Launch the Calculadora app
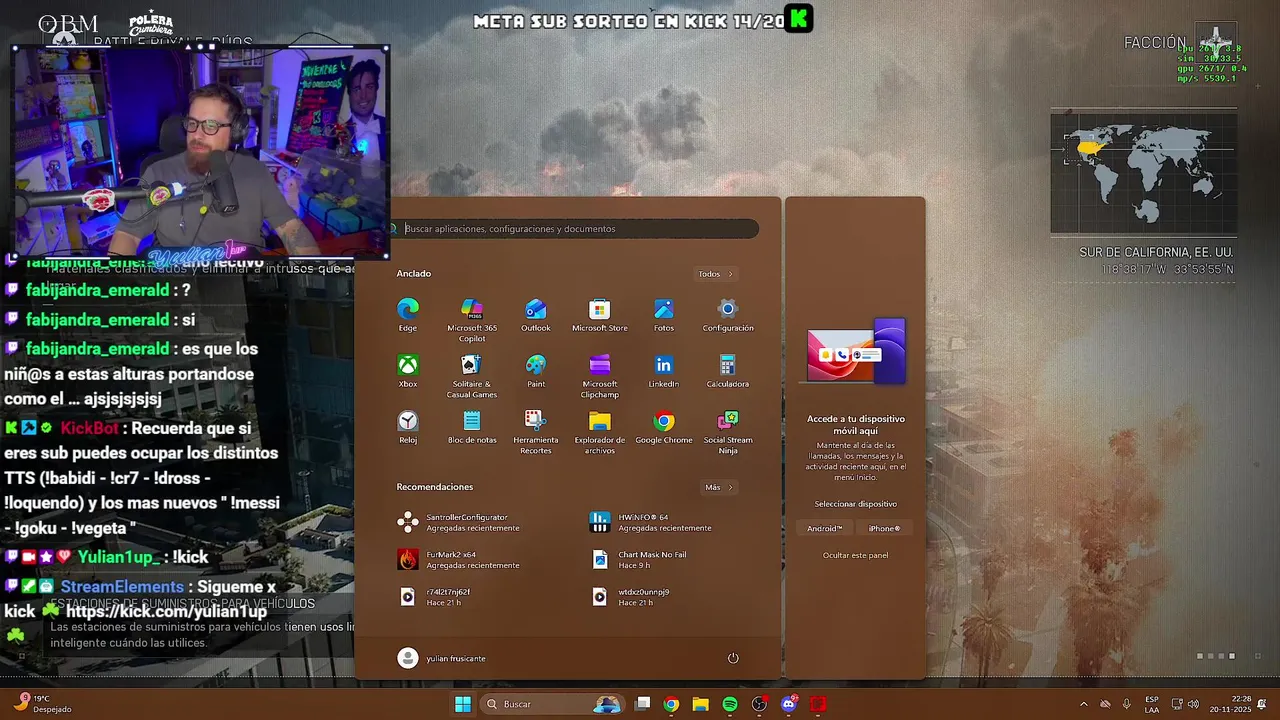 click(x=728, y=371)
